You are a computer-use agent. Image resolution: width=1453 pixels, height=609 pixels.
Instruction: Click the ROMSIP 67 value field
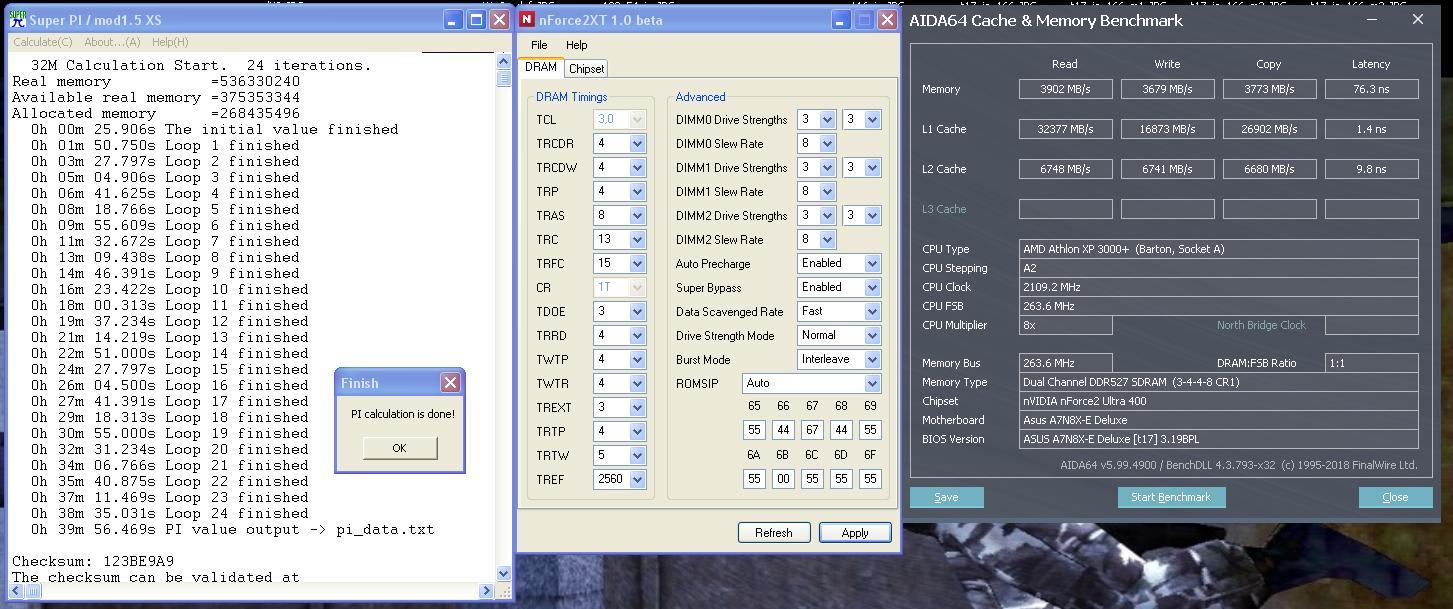(812, 429)
